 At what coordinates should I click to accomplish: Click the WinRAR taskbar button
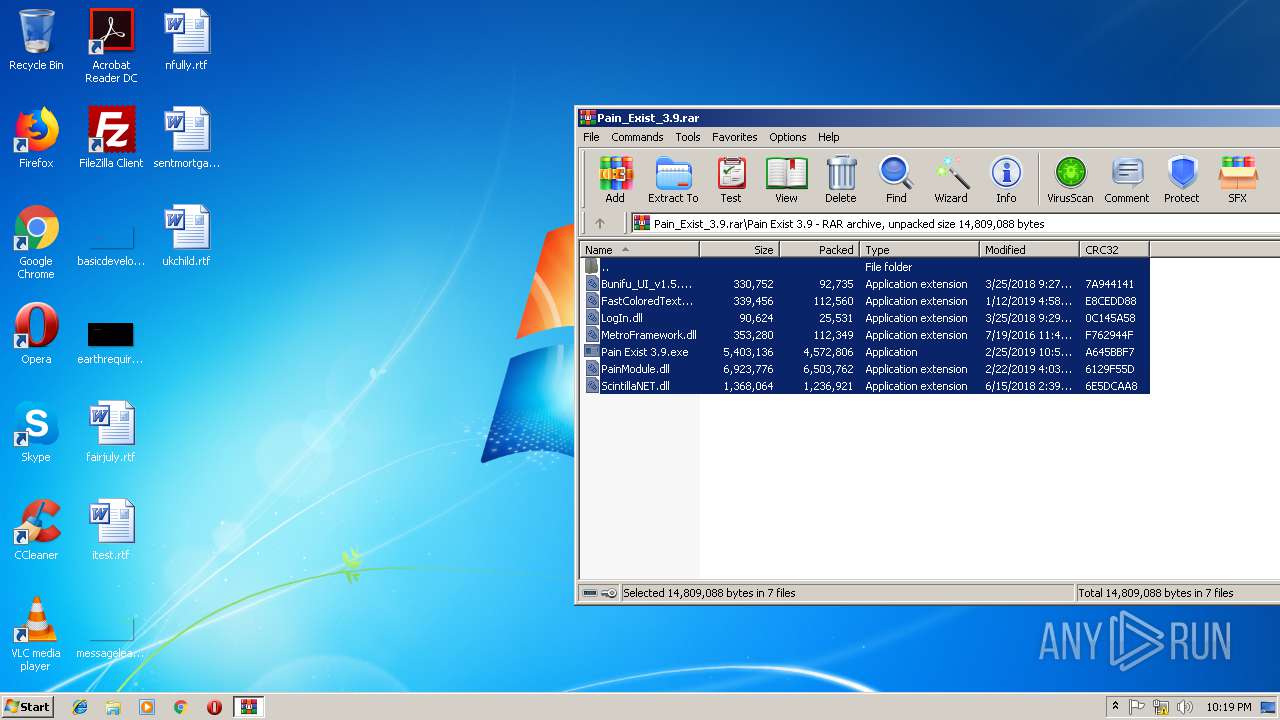point(249,707)
